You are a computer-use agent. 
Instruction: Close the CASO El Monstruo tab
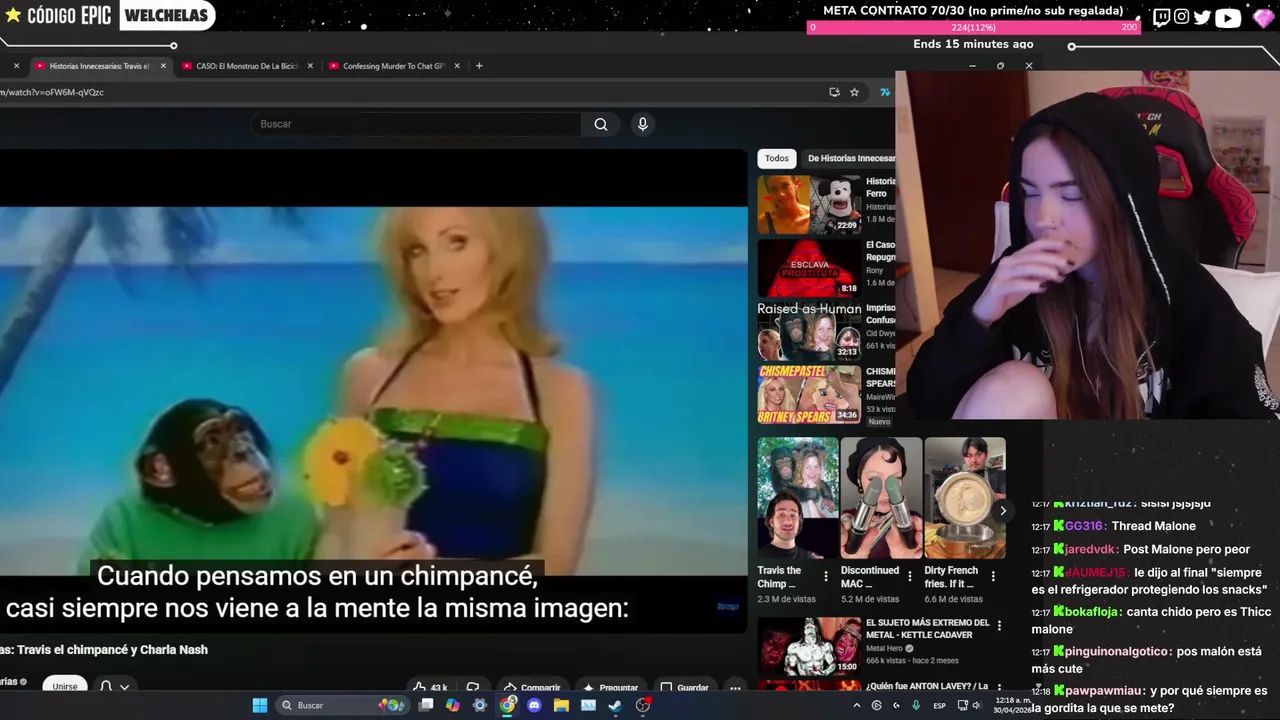(310, 66)
